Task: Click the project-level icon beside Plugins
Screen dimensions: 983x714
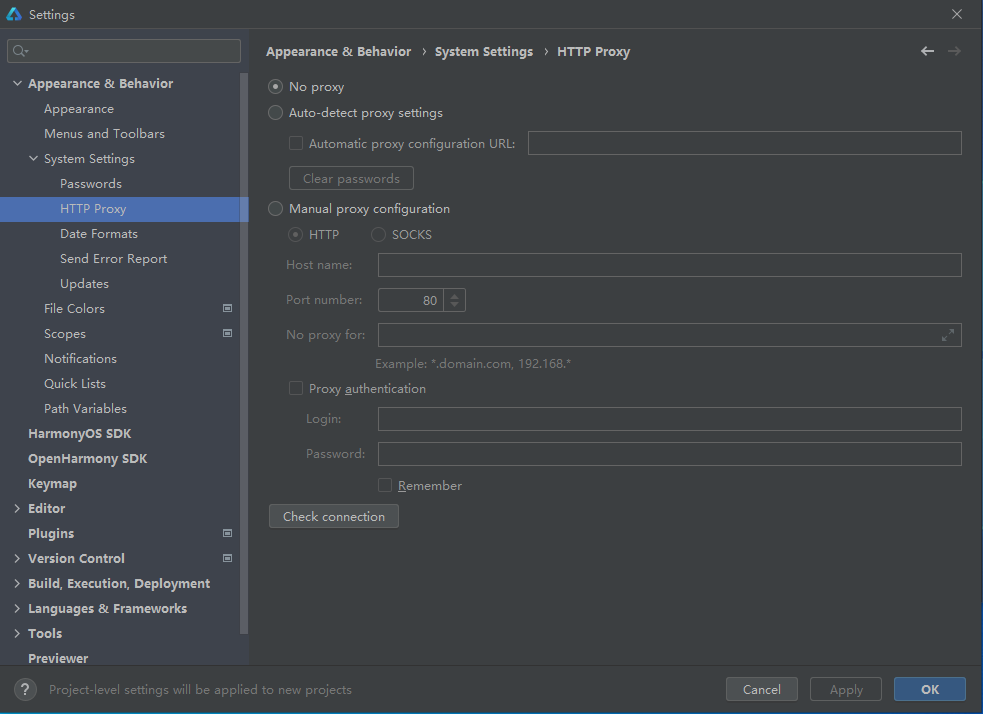Action: [228, 533]
